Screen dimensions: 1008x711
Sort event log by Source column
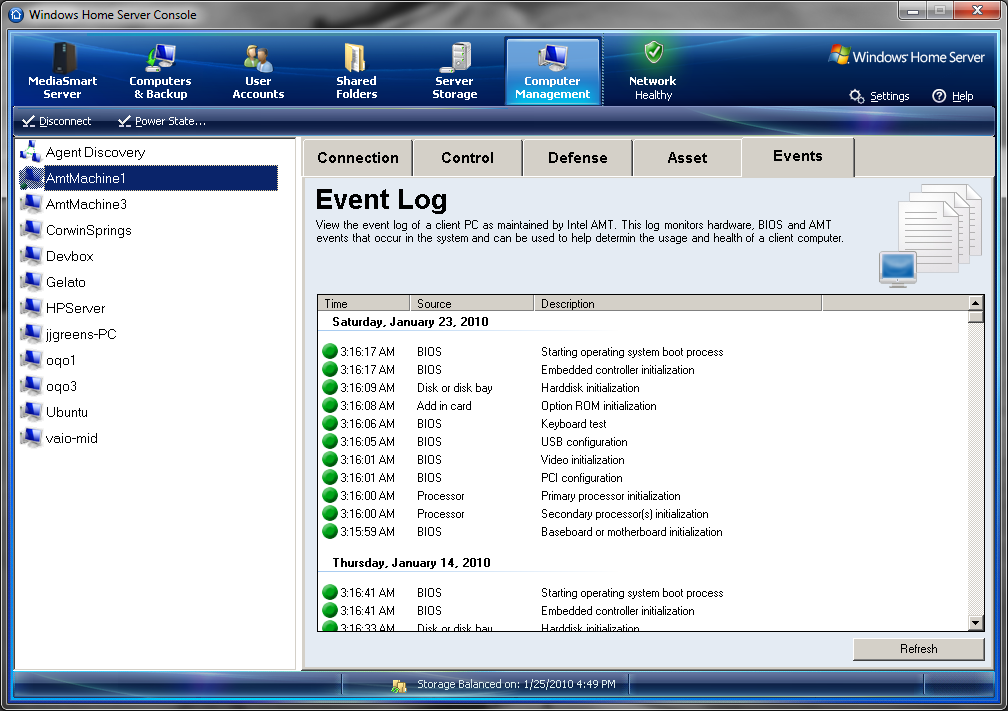coord(472,303)
